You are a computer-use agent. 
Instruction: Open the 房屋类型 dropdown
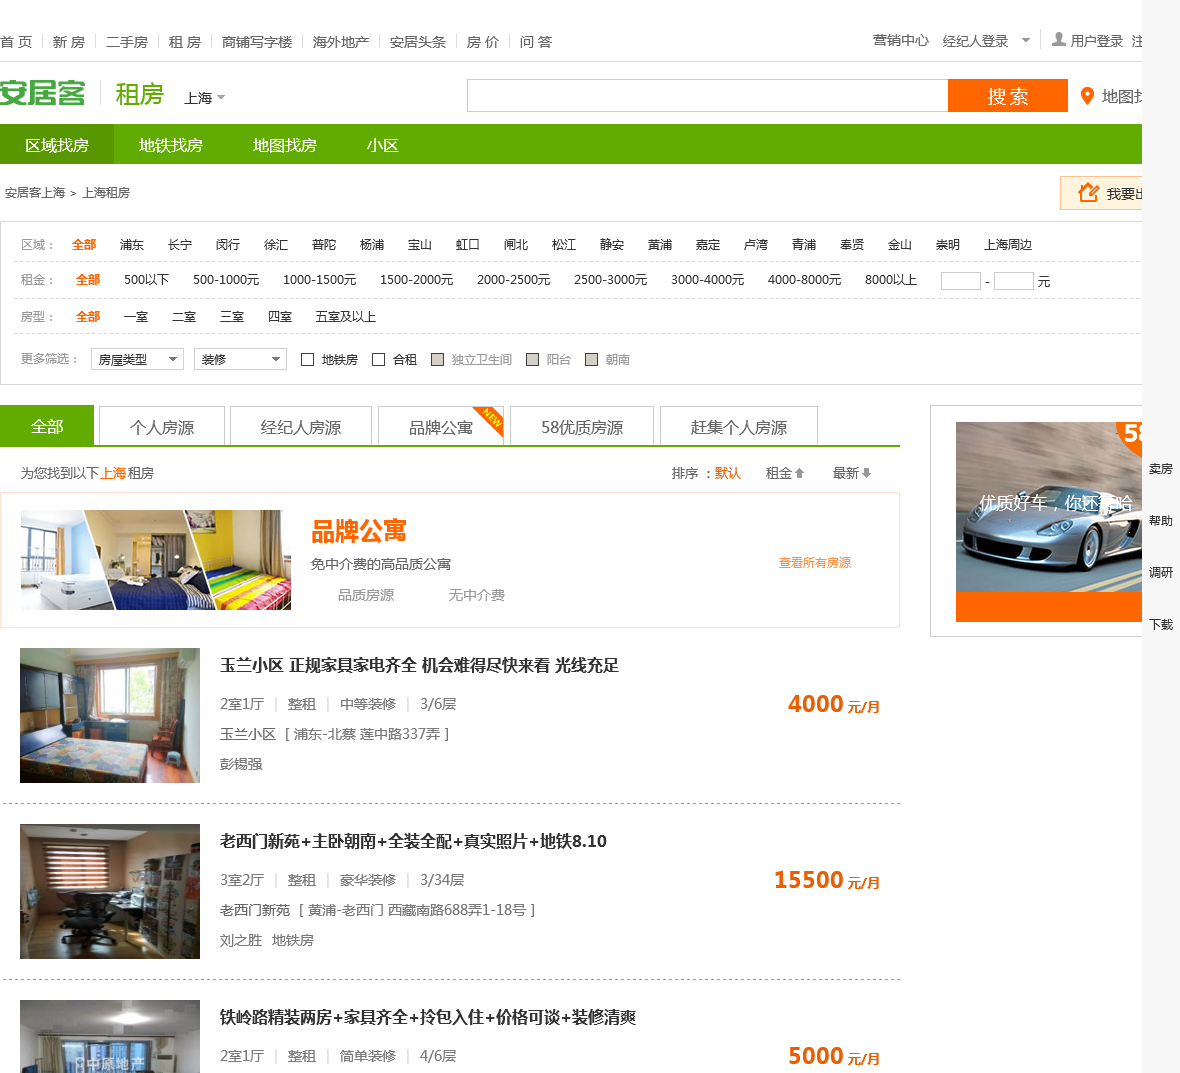[x=138, y=359]
